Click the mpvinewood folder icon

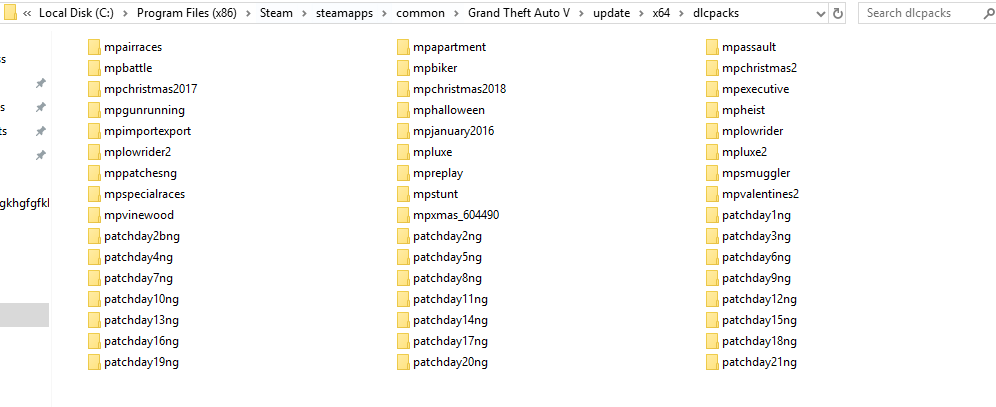click(94, 215)
